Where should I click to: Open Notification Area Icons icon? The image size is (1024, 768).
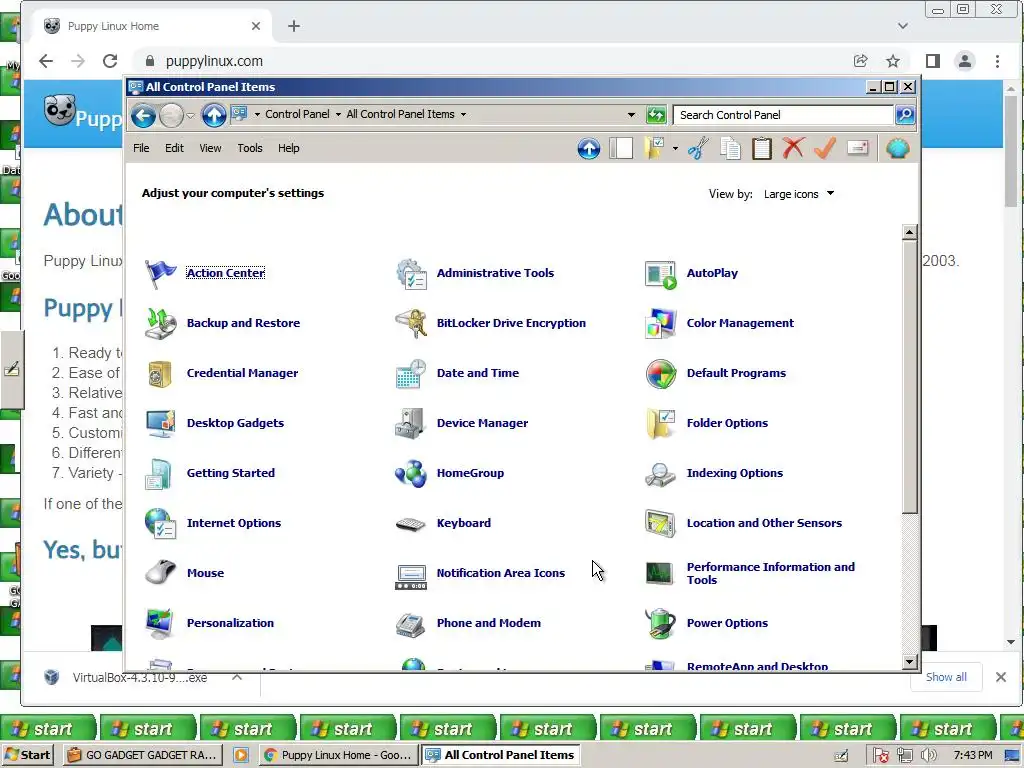click(411, 576)
